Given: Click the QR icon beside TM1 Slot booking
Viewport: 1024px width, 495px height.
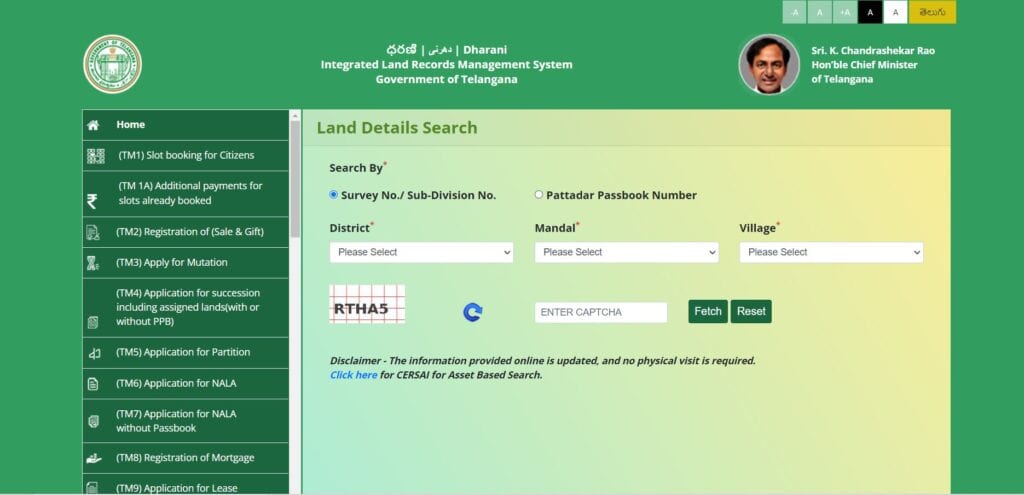Looking at the screenshot, I should (95, 155).
